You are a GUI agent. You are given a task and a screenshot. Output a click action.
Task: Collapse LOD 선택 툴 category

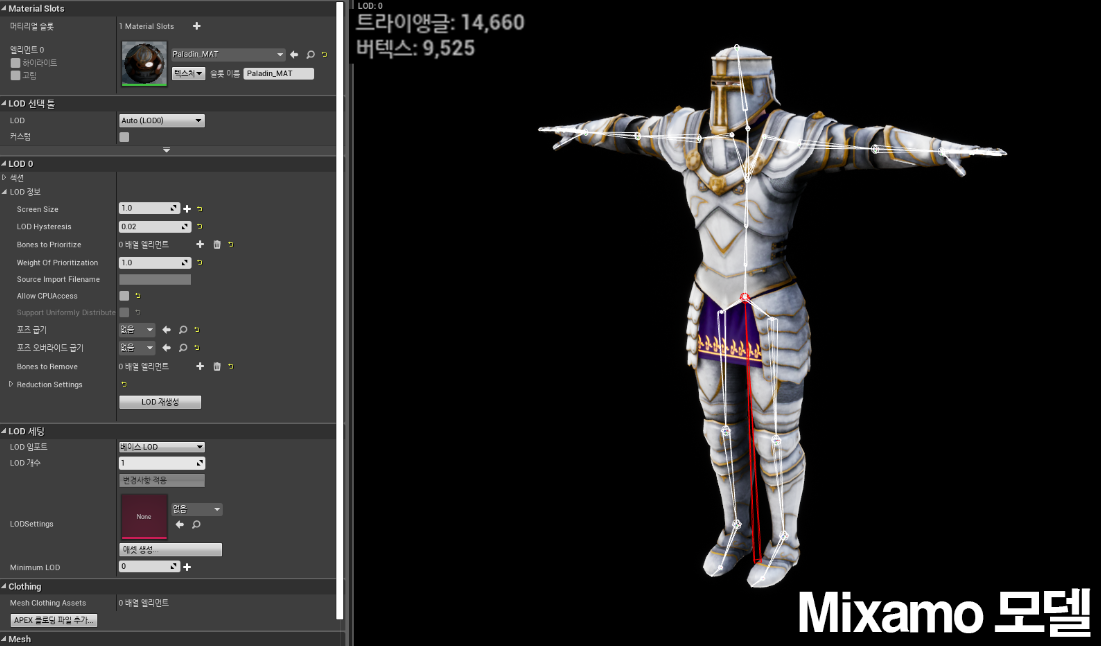coord(4,104)
